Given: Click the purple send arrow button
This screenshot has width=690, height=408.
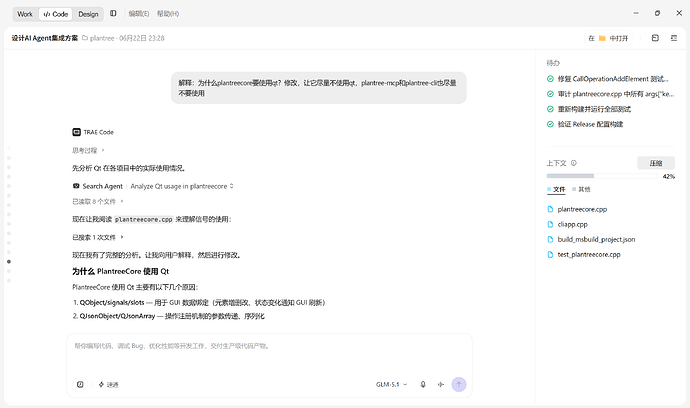Looking at the screenshot, I should click(459, 385).
